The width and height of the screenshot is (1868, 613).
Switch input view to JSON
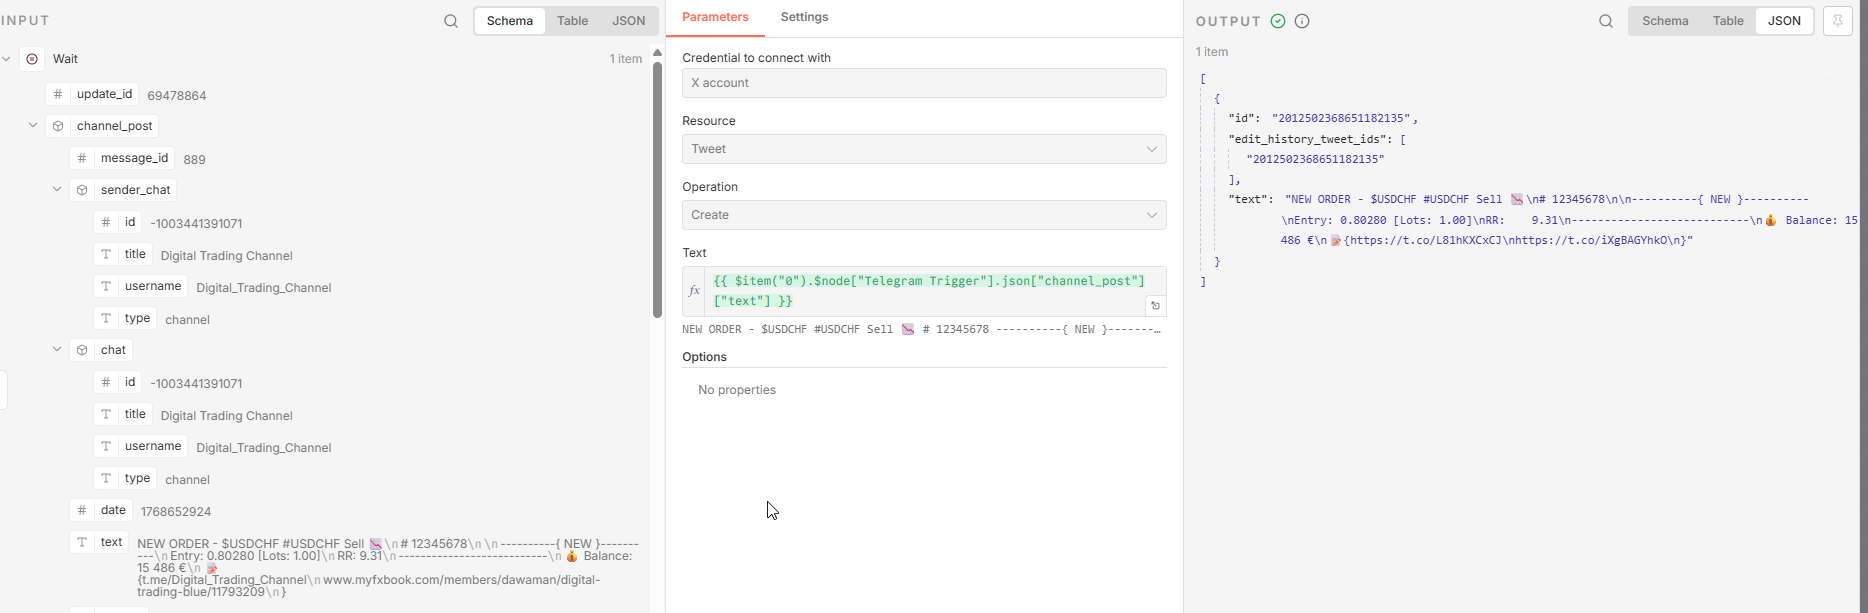(x=628, y=21)
